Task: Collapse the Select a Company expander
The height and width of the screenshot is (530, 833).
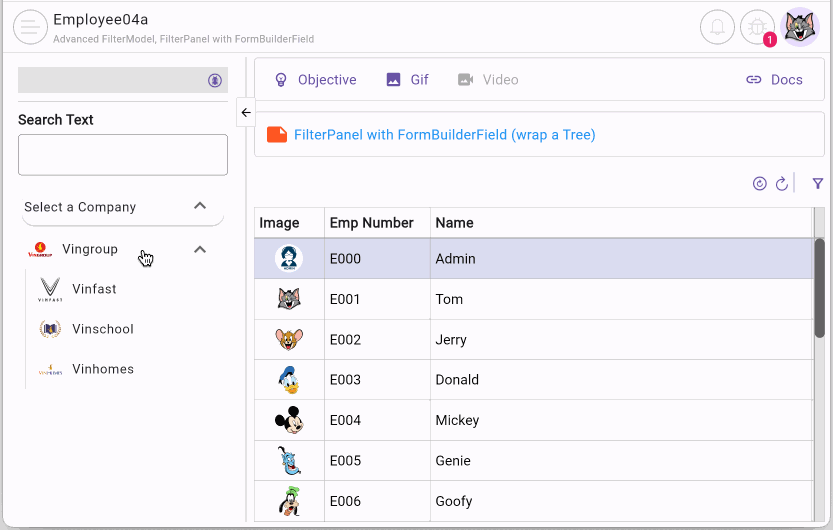Action: click(200, 206)
